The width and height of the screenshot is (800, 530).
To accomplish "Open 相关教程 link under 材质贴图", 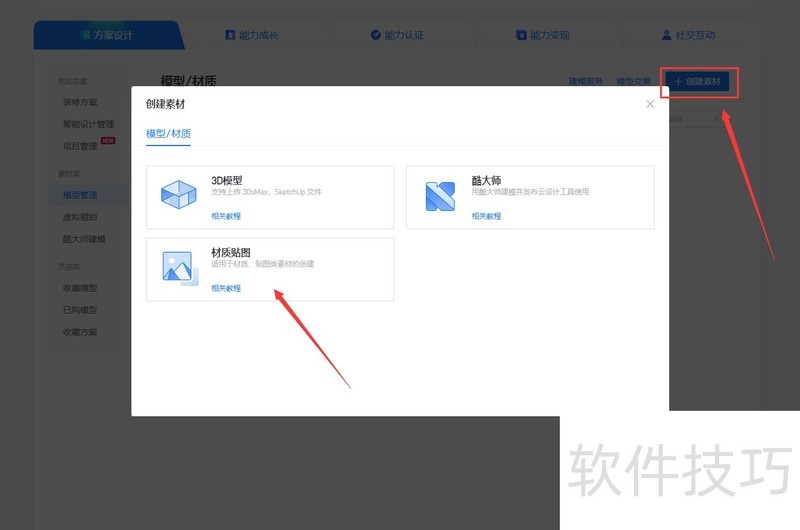I will [226, 288].
